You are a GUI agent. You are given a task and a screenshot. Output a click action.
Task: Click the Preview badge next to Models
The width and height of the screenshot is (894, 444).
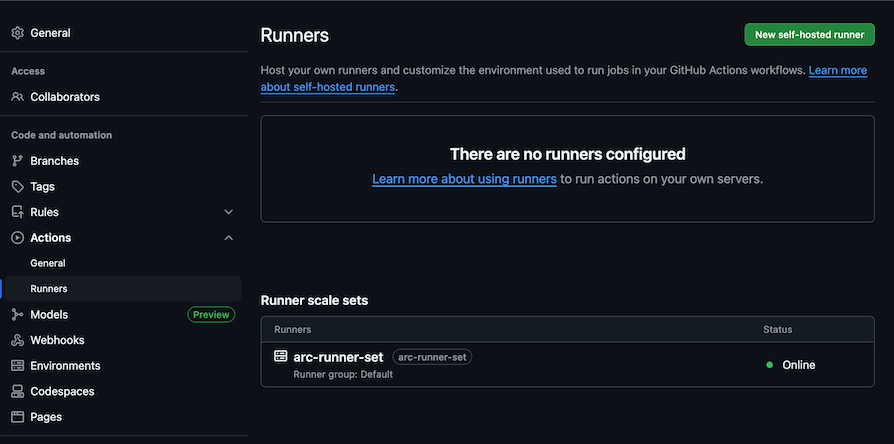[211, 315]
